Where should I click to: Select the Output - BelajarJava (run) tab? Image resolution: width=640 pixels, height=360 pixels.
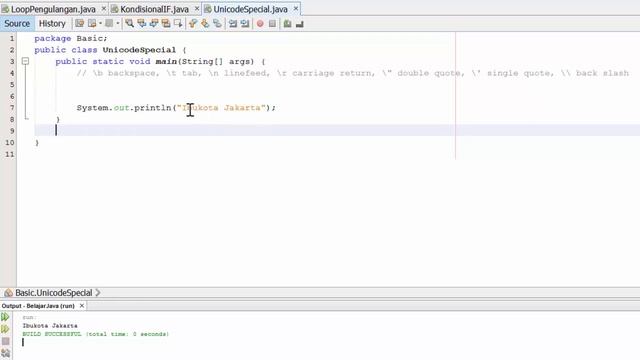pos(38,306)
